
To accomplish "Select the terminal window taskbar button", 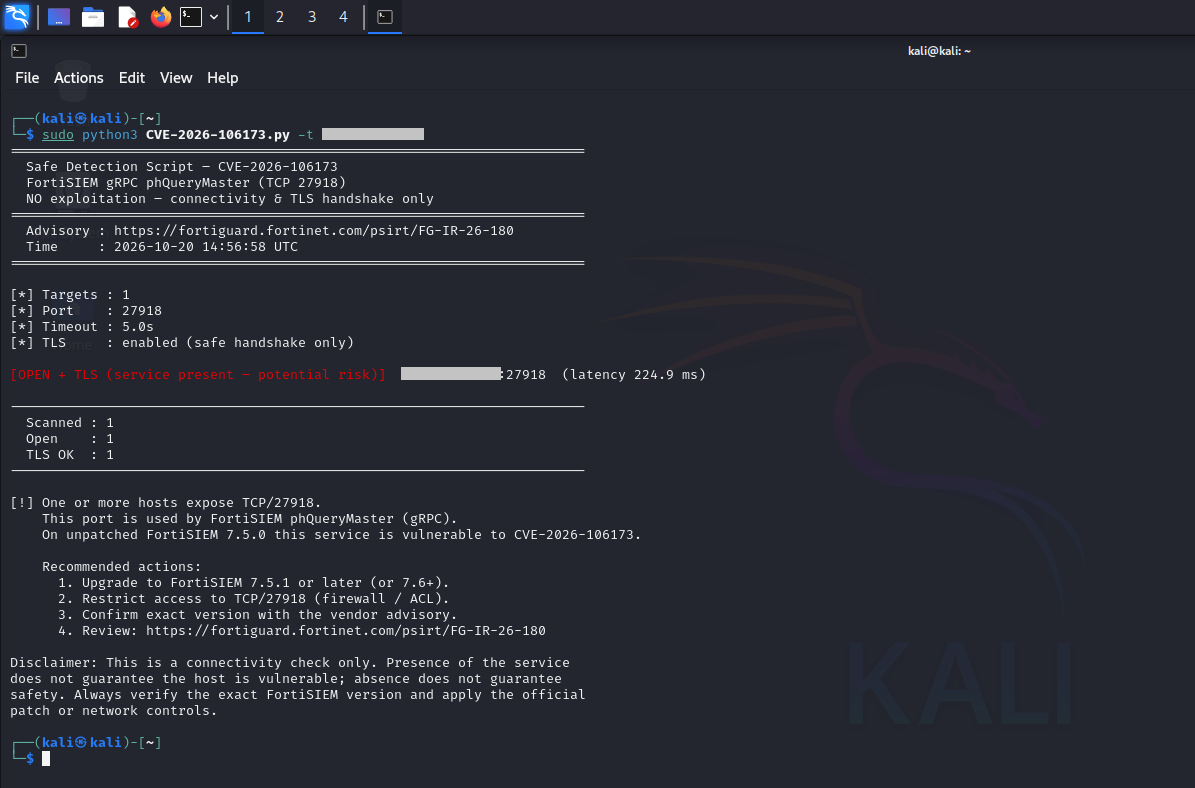I will (385, 17).
